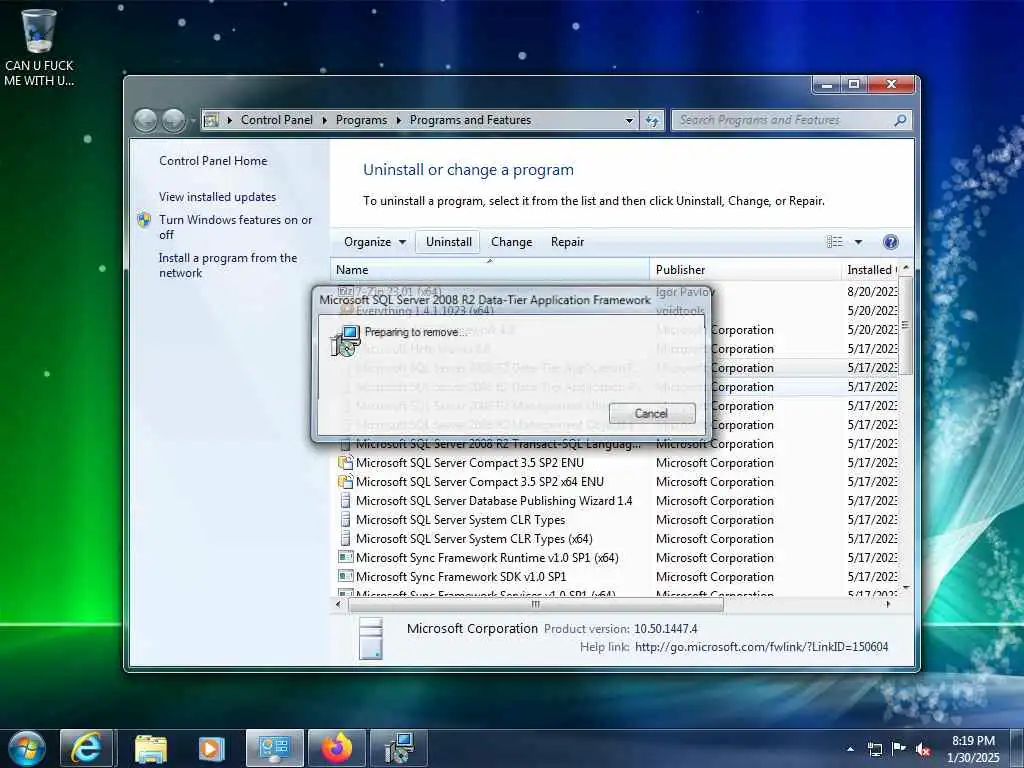Select the installer taskbar button
Image resolution: width=1024 pixels, height=768 pixels.
pyautogui.click(x=399, y=748)
